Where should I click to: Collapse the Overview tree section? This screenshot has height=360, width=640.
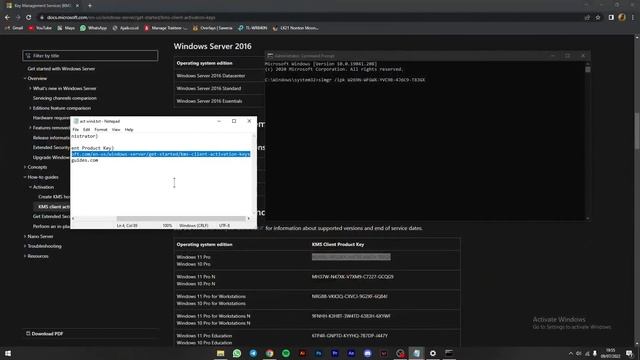[x=25, y=78]
